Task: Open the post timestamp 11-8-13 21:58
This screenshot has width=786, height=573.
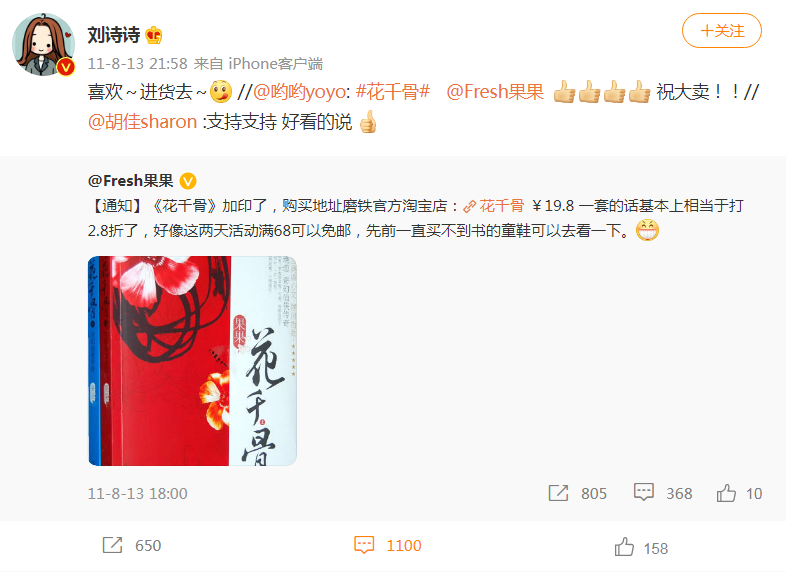Action: (x=137, y=64)
